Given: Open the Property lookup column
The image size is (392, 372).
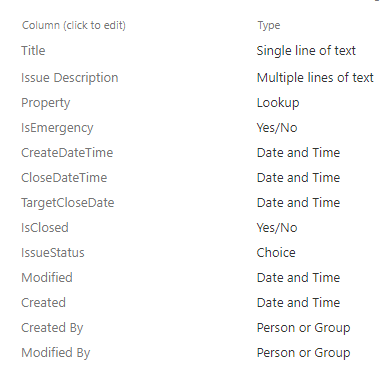Looking at the screenshot, I should point(46,103).
